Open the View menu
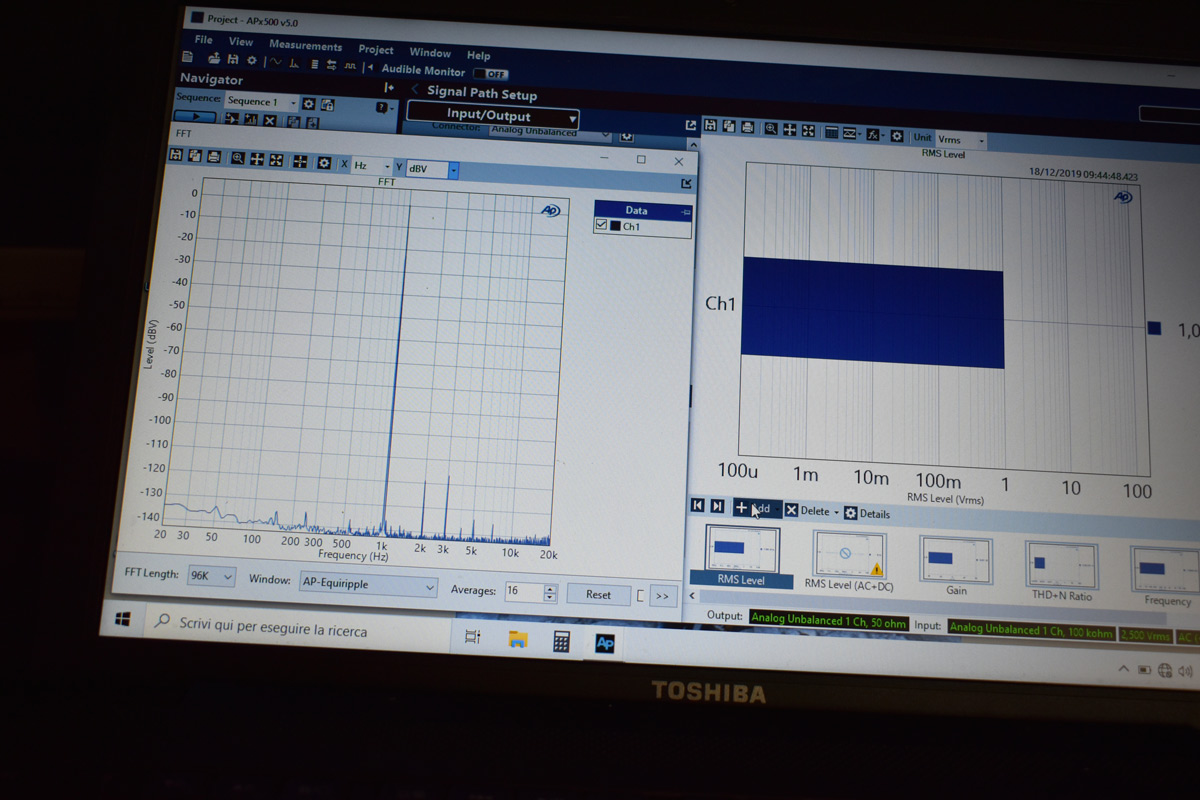 coord(241,42)
